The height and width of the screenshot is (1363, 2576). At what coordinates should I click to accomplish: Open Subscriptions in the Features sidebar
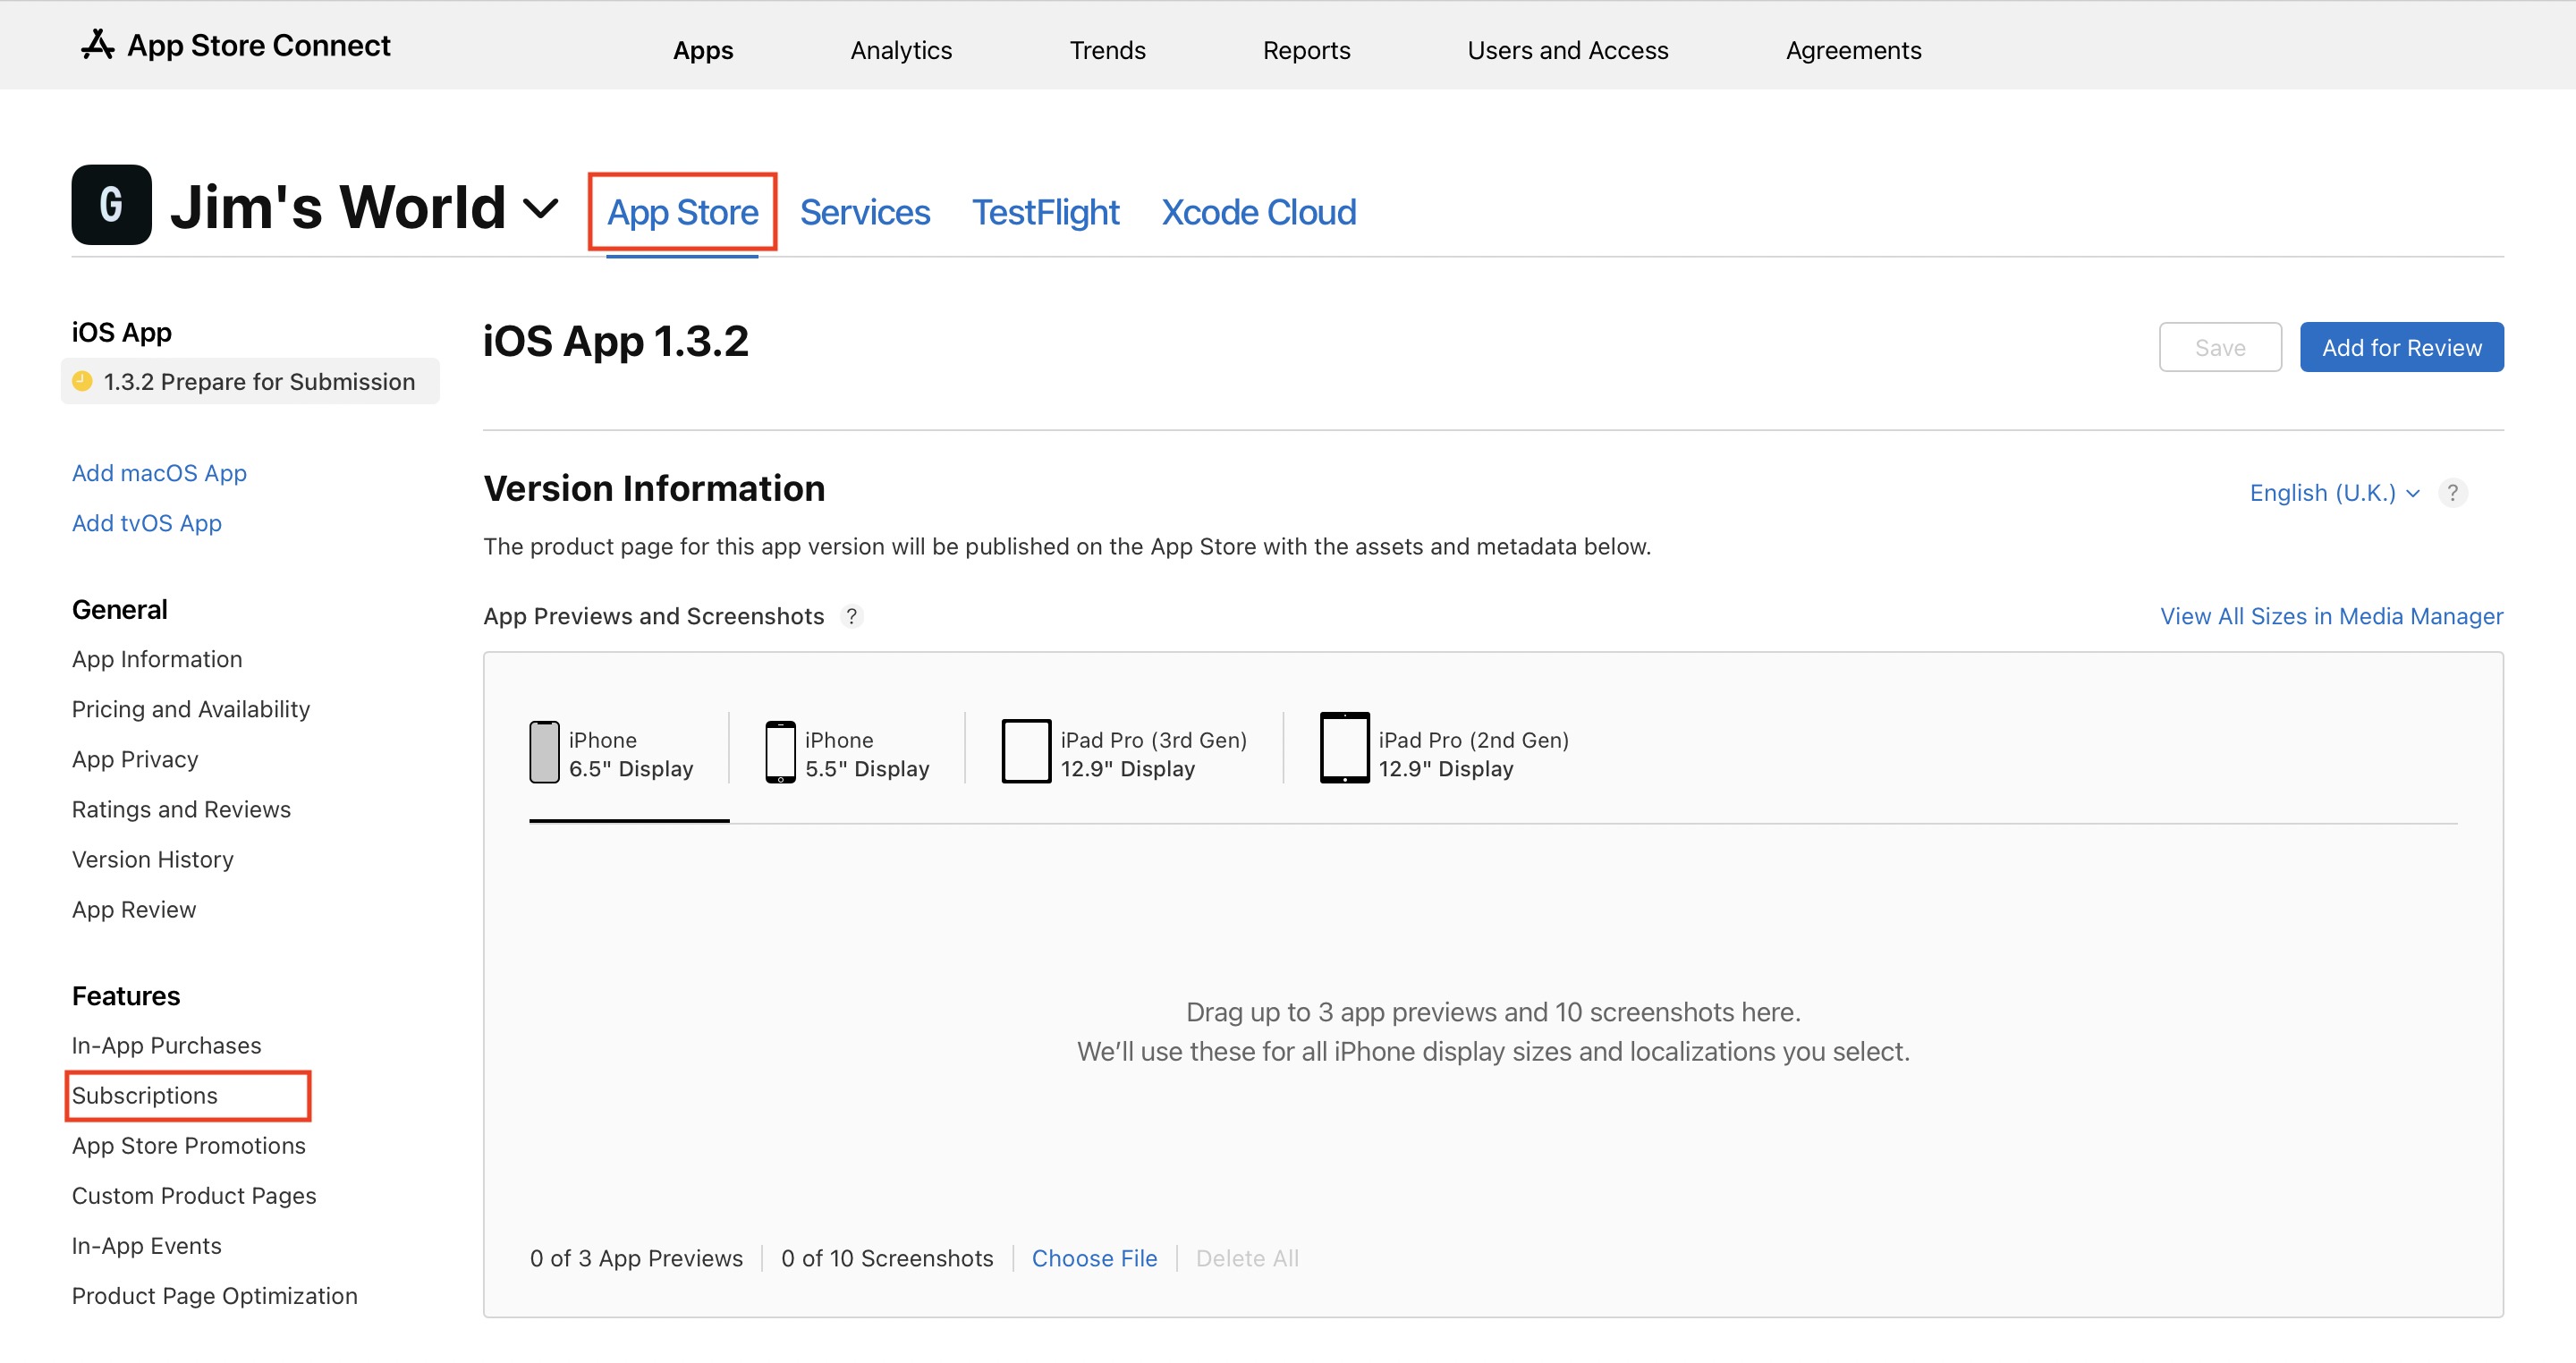tap(145, 1095)
